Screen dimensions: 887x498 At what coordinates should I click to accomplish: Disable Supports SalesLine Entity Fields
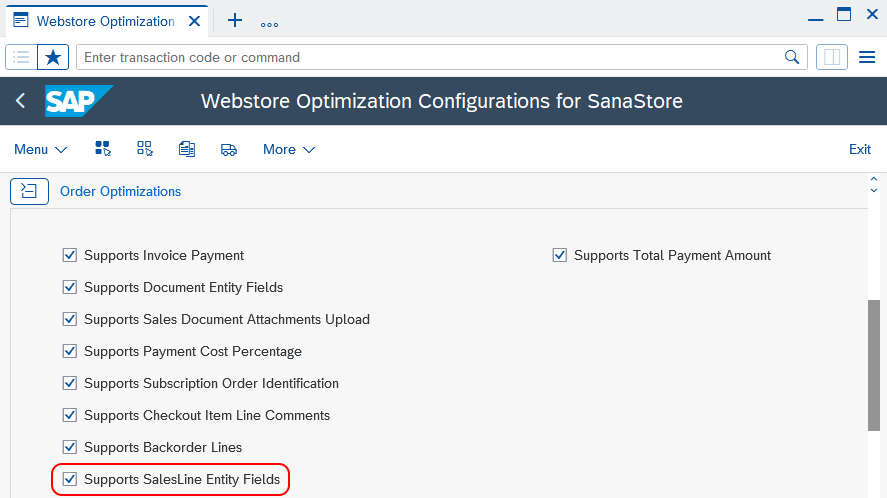point(70,479)
